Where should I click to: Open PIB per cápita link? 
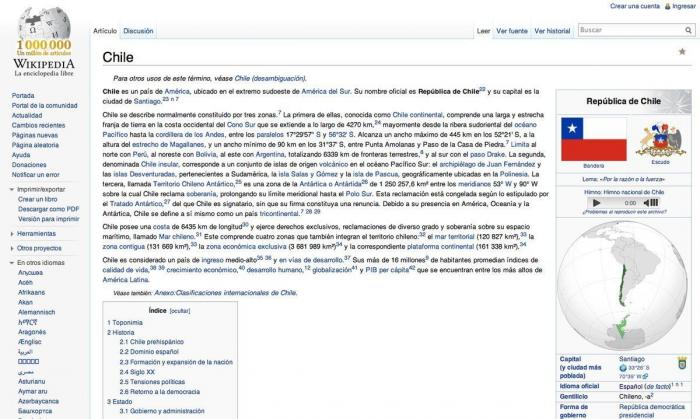[x=387, y=270]
